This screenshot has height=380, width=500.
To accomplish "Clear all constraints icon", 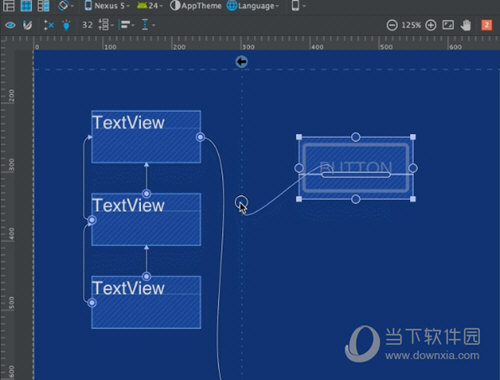I will pyautogui.click(x=49, y=25).
